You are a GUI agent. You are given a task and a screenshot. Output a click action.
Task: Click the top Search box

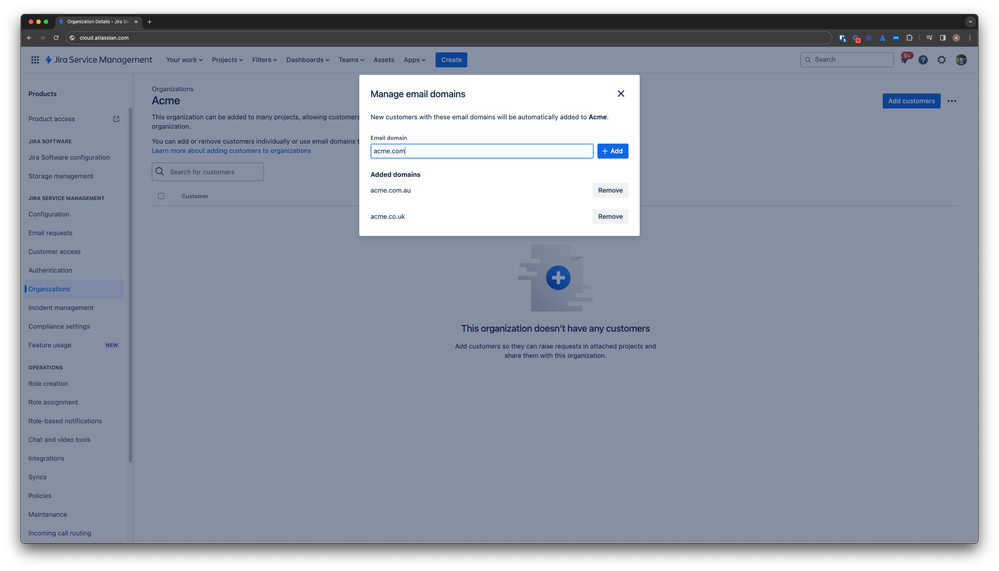pos(847,60)
